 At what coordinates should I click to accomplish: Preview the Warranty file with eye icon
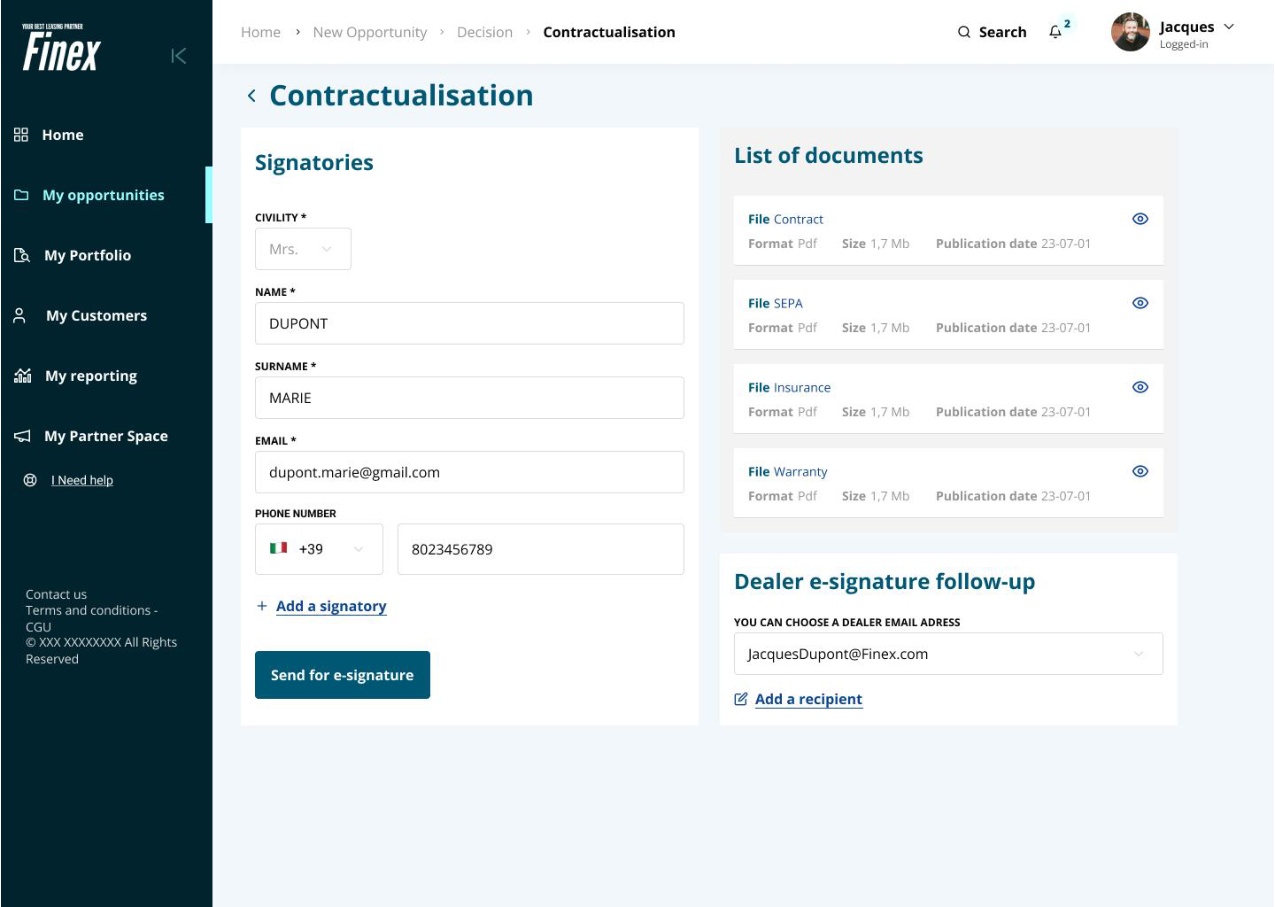[x=1140, y=471]
